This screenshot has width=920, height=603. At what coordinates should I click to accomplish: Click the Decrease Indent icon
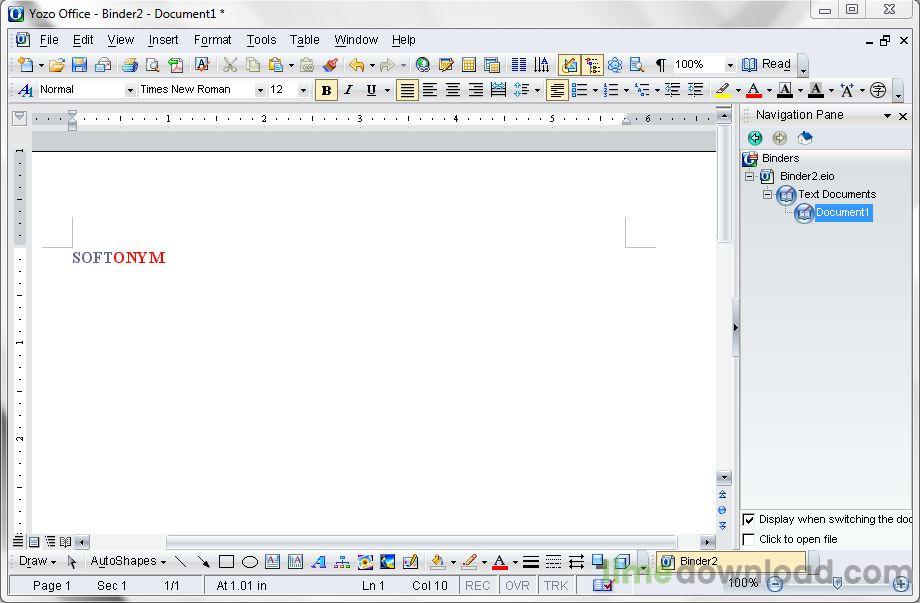(x=672, y=90)
